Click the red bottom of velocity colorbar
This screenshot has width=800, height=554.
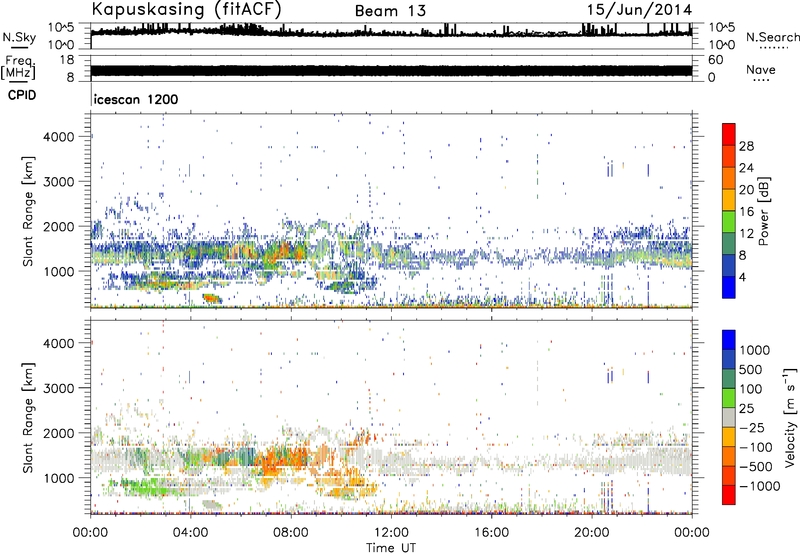[729, 495]
